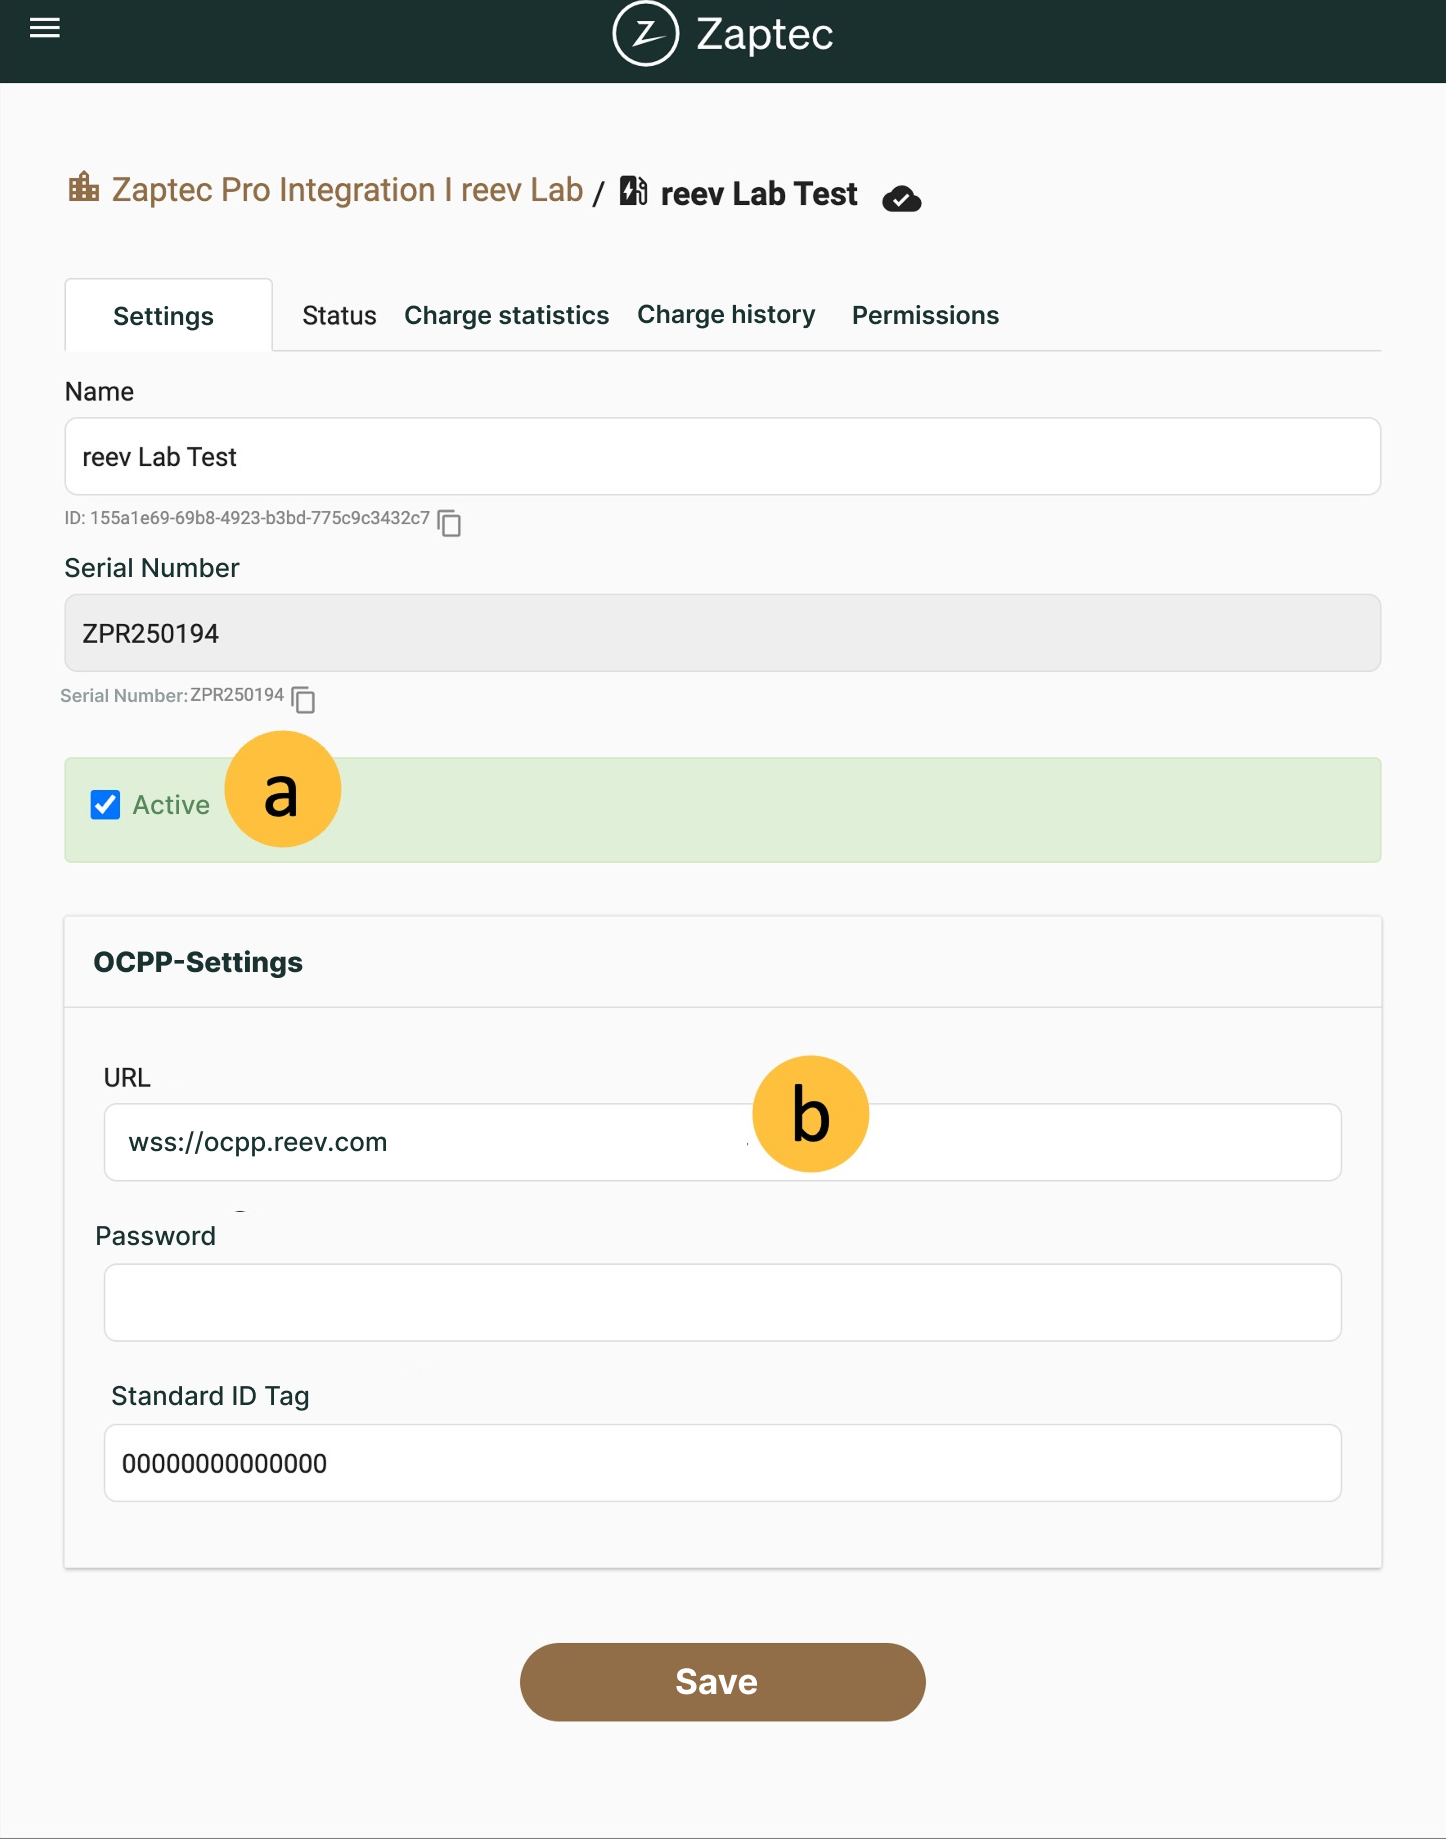Go to the Permissions tab
Viewport: 1446px width, 1839px height.
925,315
